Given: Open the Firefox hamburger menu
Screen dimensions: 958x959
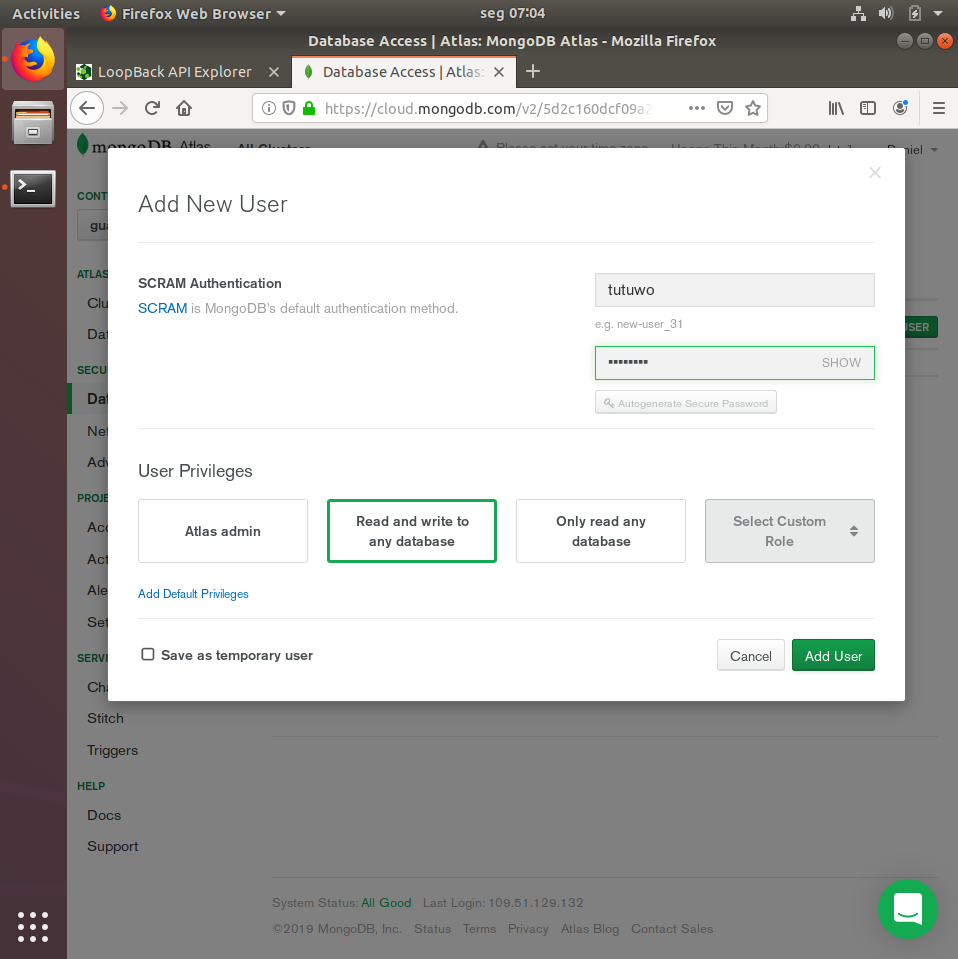Looking at the screenshot, I should [x=937, y=107].
